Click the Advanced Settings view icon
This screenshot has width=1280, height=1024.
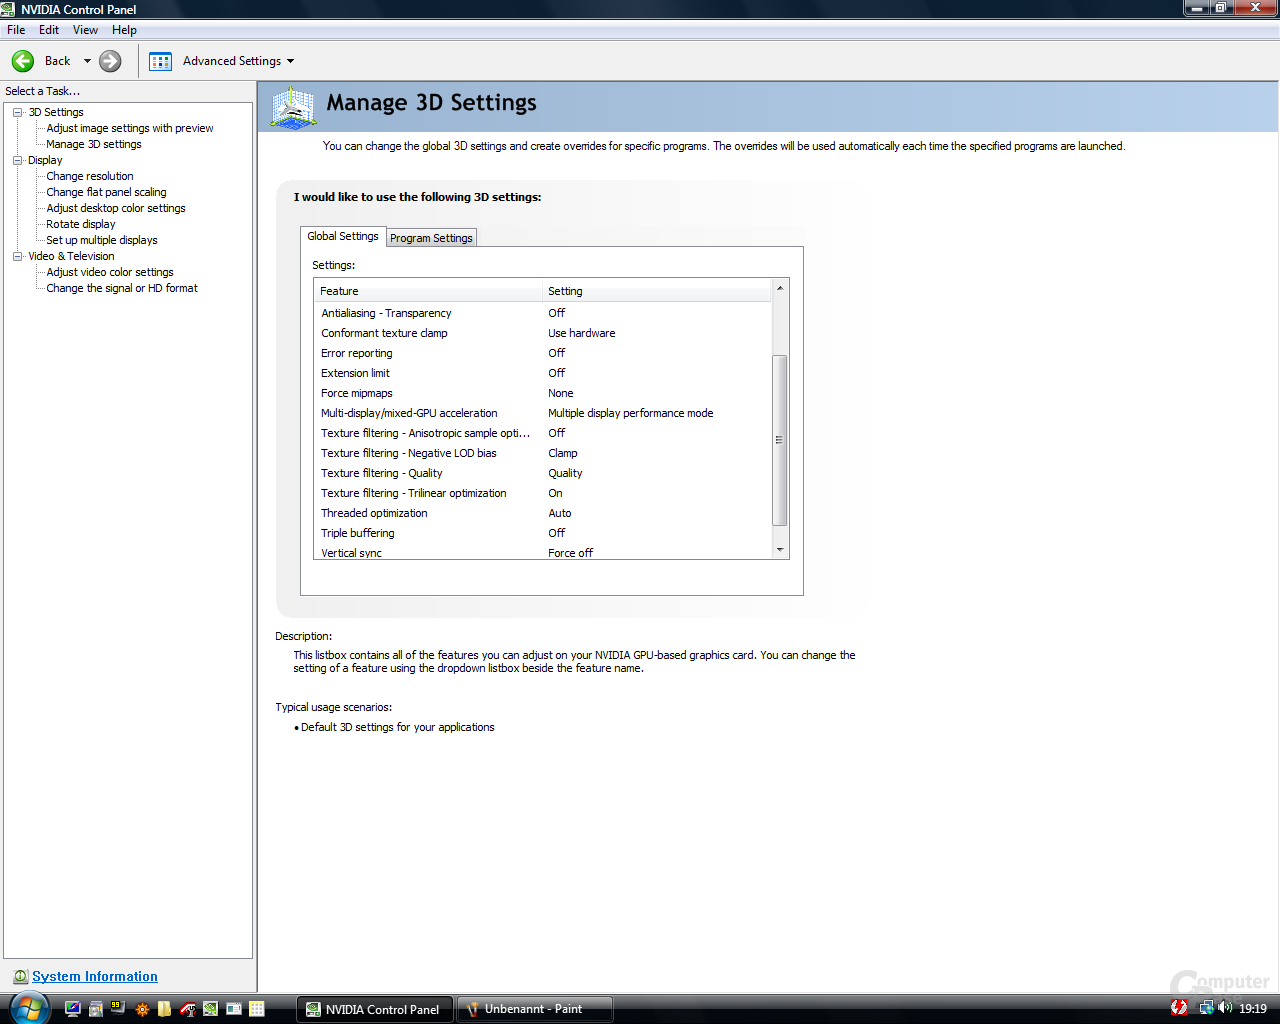160,61
